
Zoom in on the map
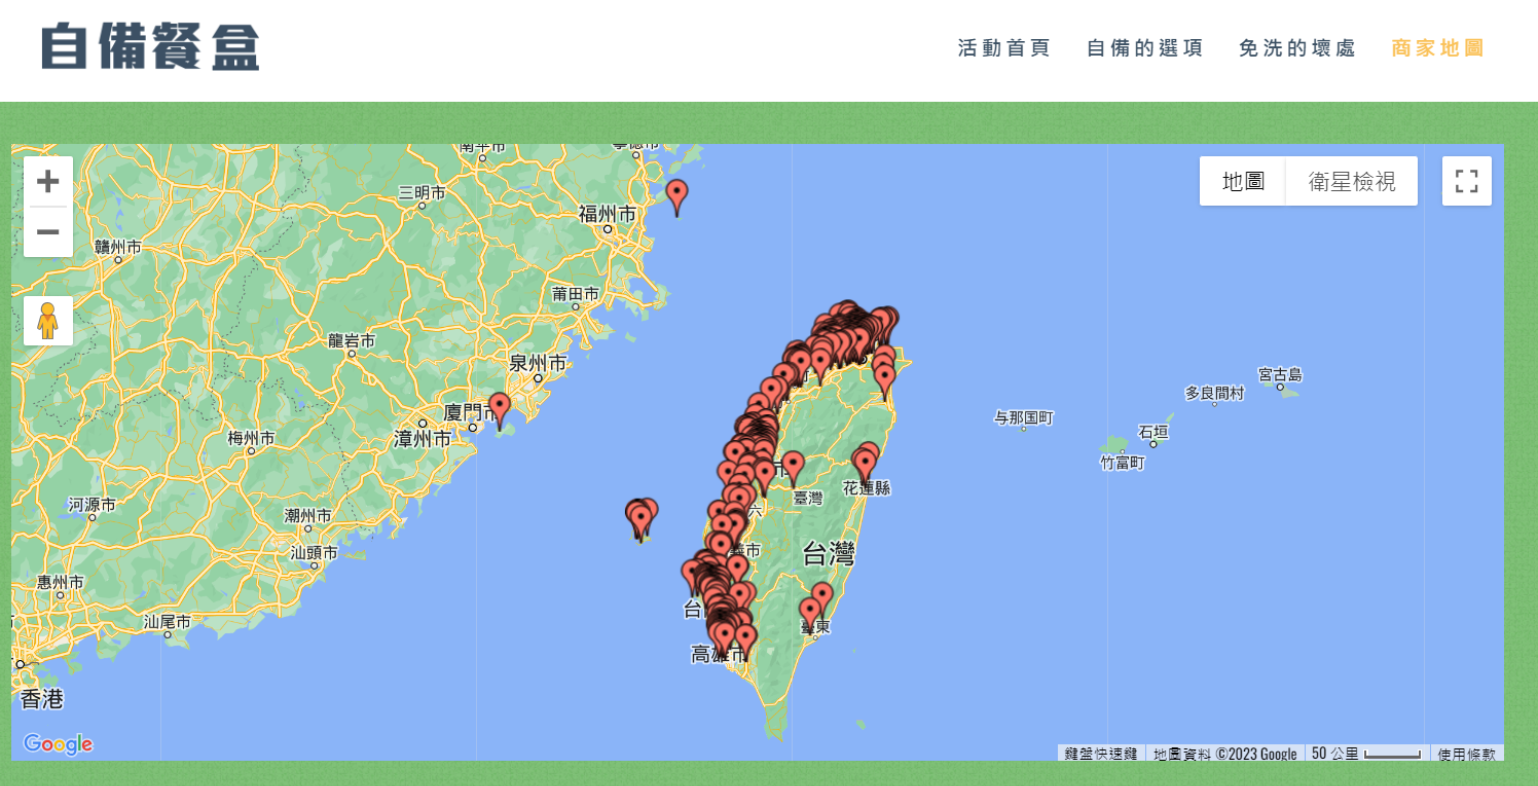coord(48,182)
